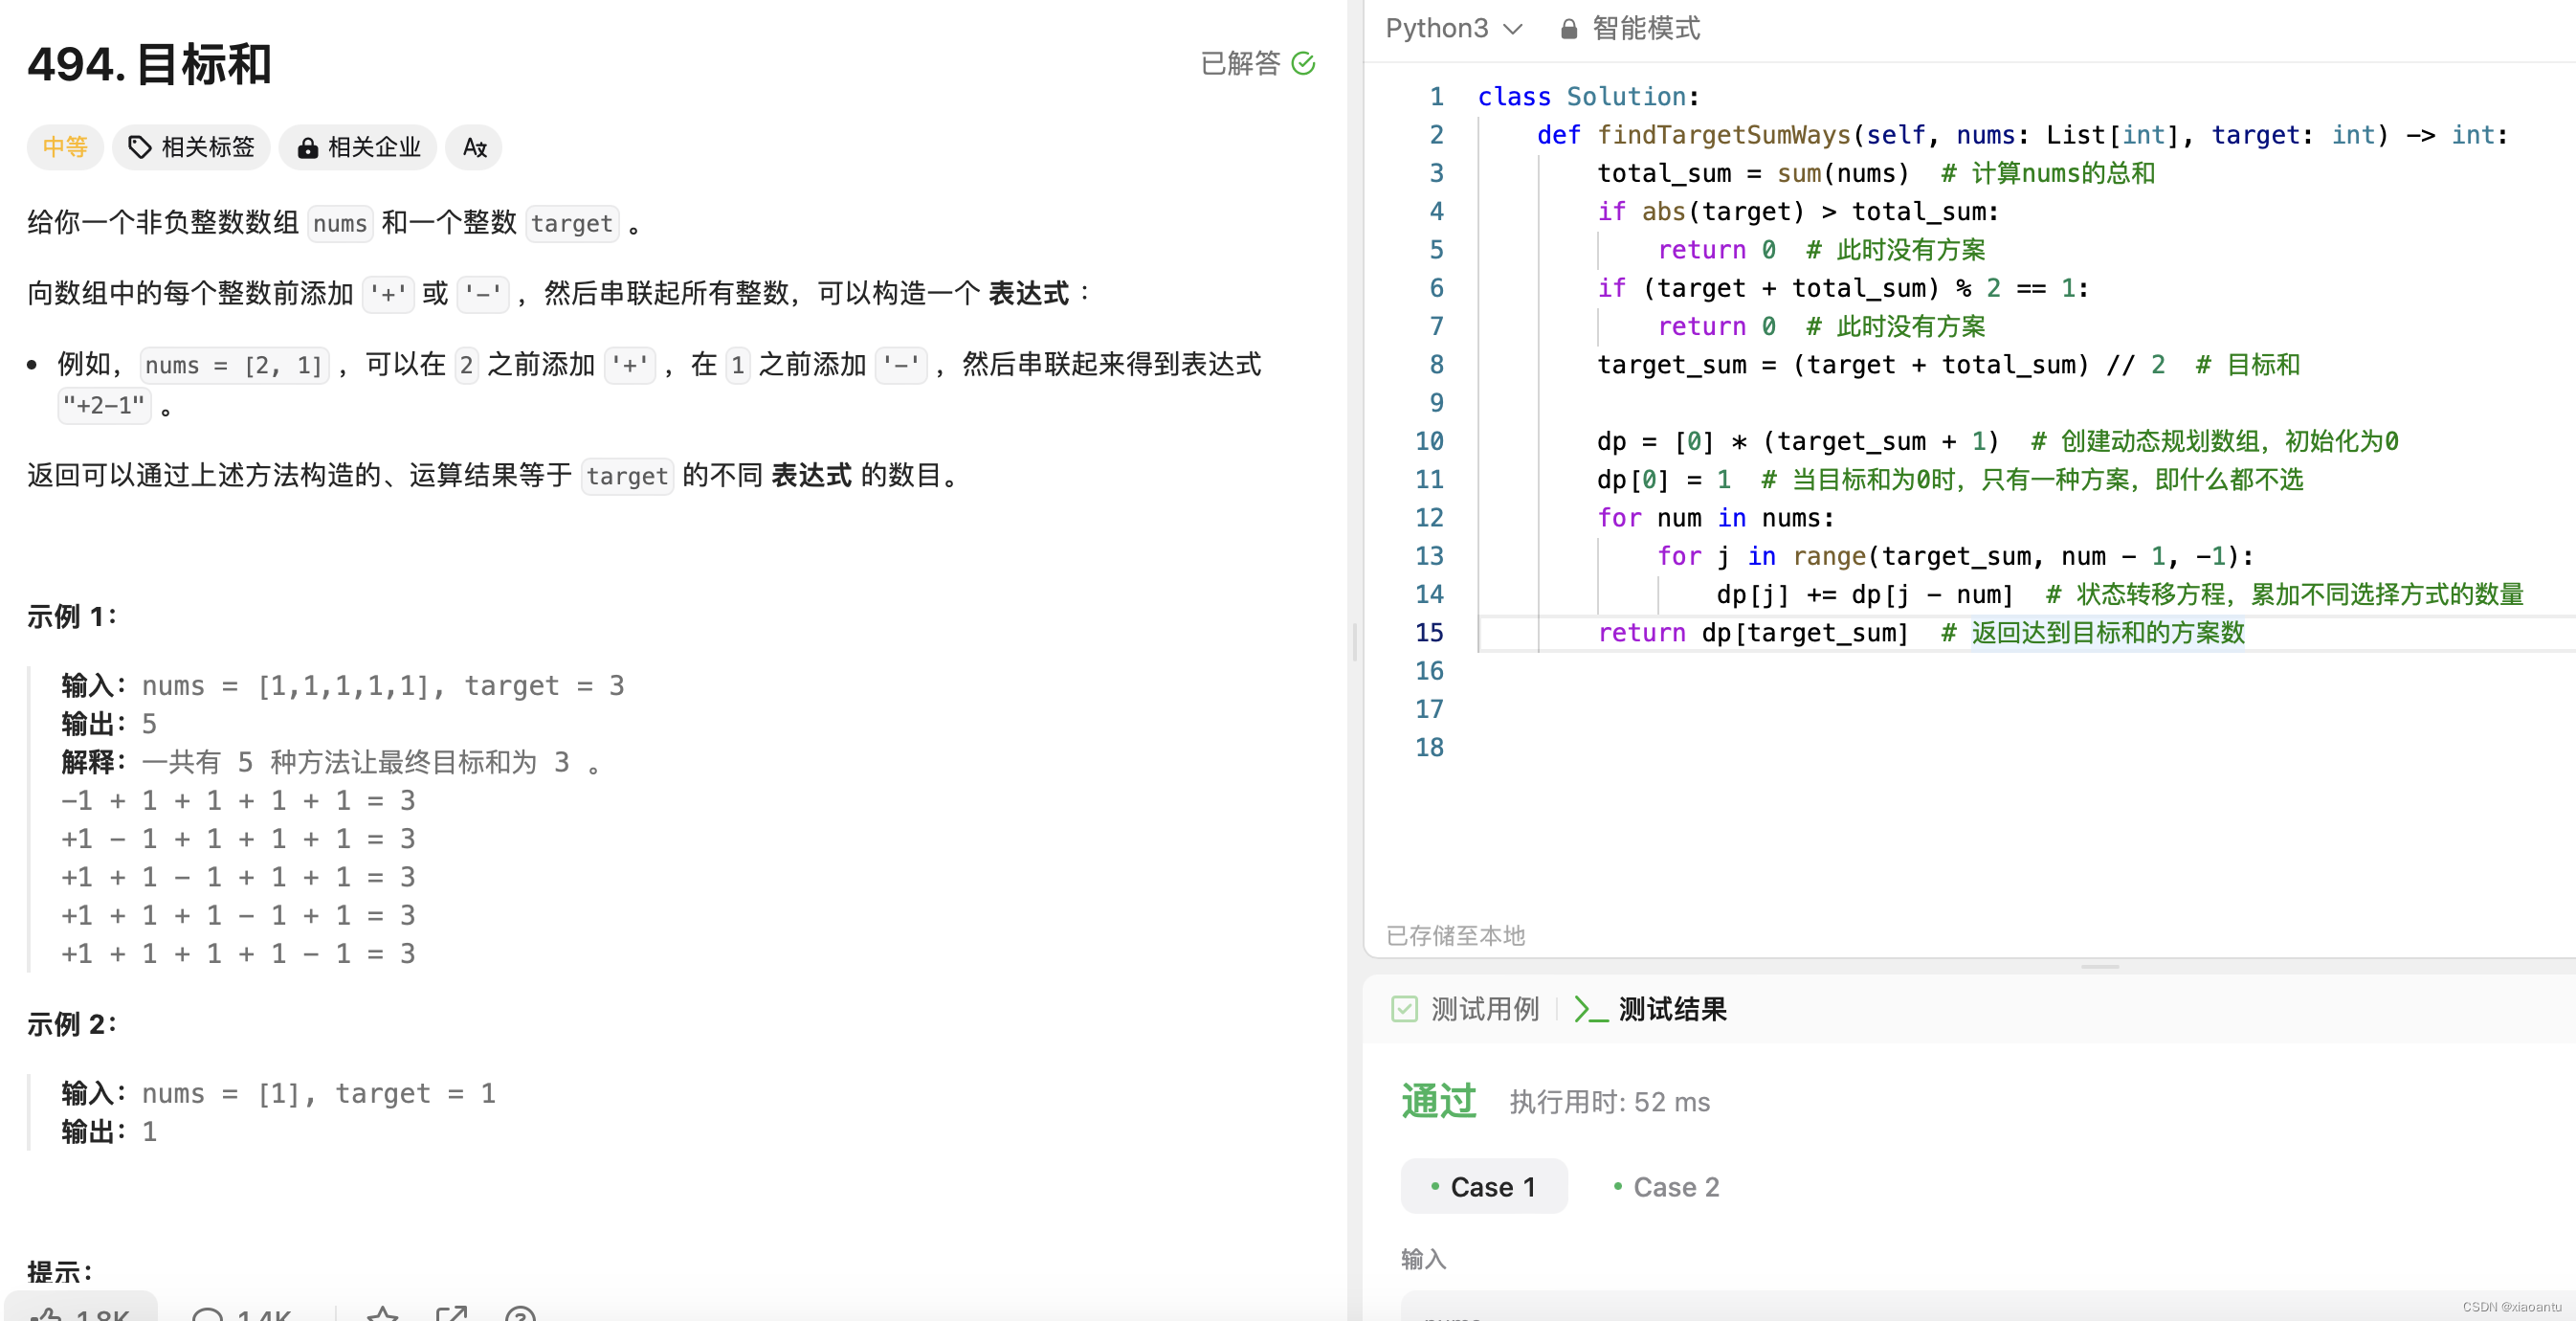Click the for num in nums line
This screenshot has width=2576, height=1321.
tap(1715, 518)
